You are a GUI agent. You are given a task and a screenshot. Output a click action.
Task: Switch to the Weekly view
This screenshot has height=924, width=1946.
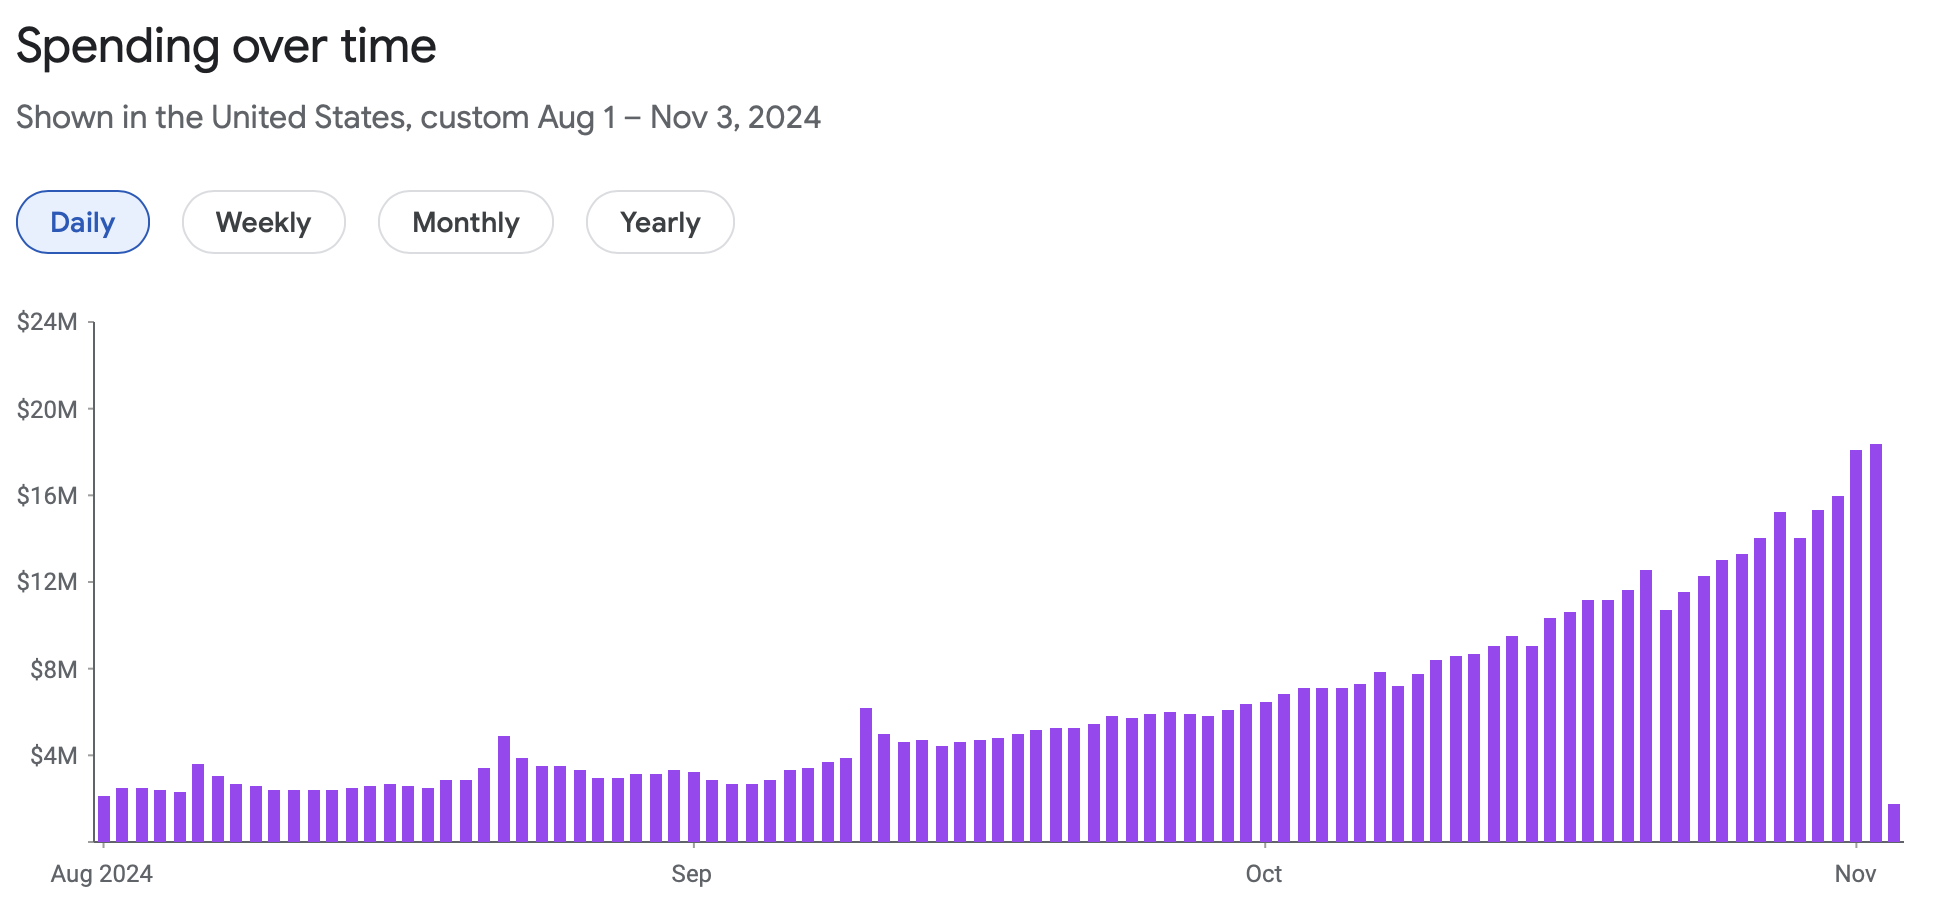(x=263, y=222)
